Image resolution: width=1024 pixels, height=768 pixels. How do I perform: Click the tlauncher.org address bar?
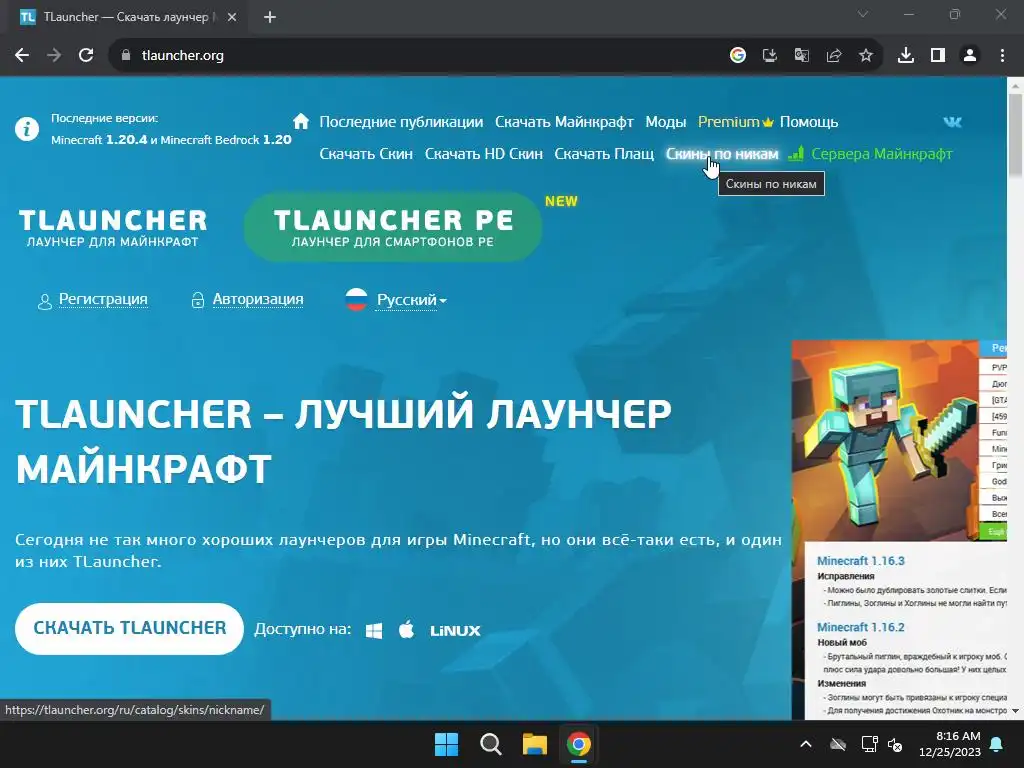coord(418,56)
